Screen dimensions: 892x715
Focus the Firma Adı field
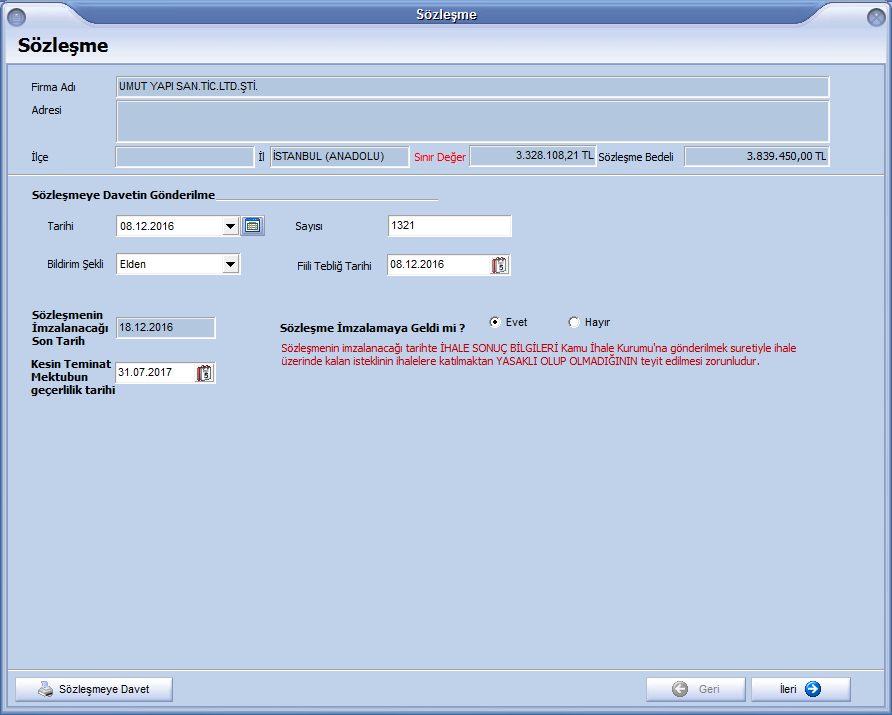472,87
